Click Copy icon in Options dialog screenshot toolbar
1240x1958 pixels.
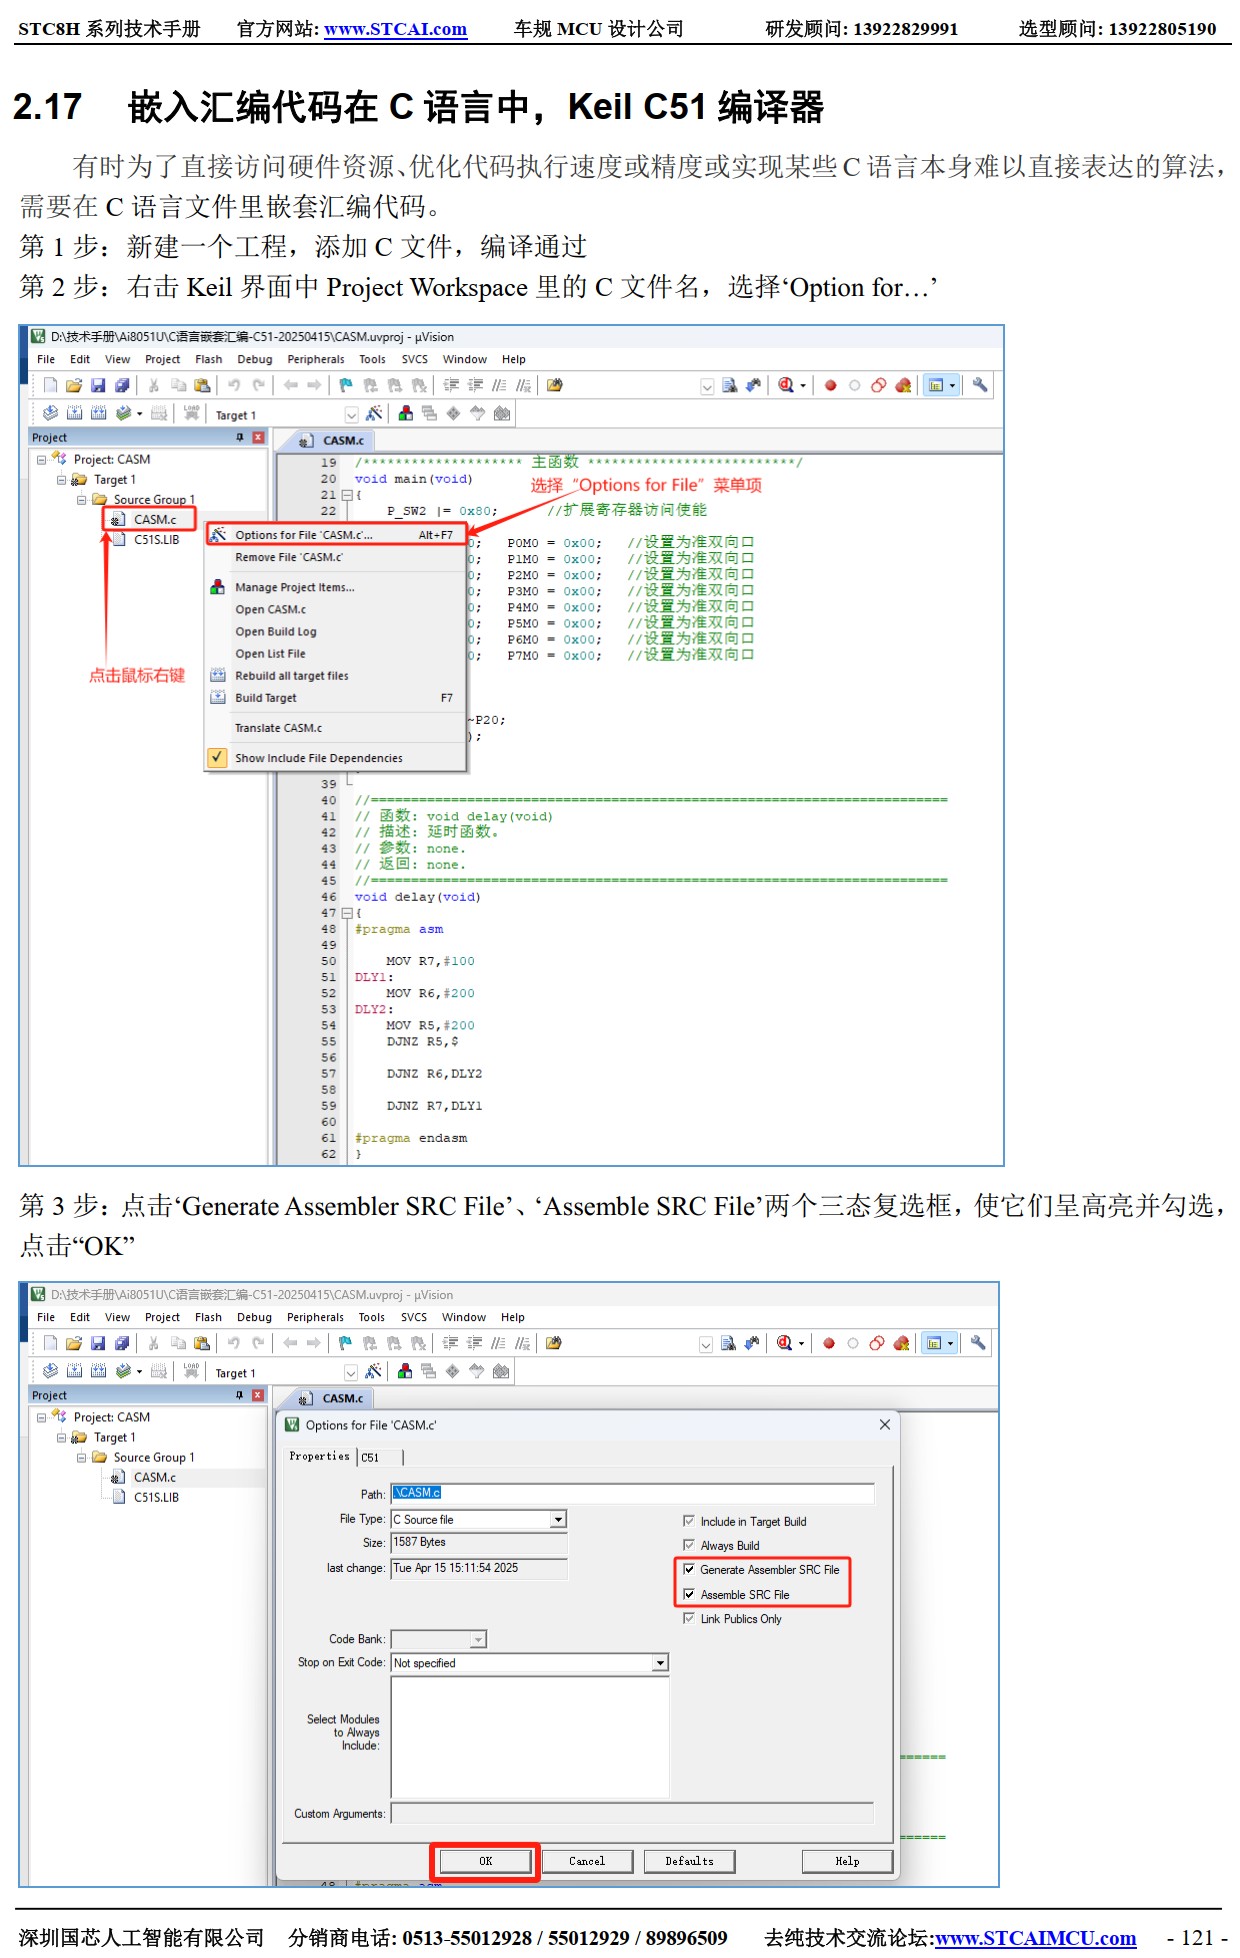[x=178, y=1343]
